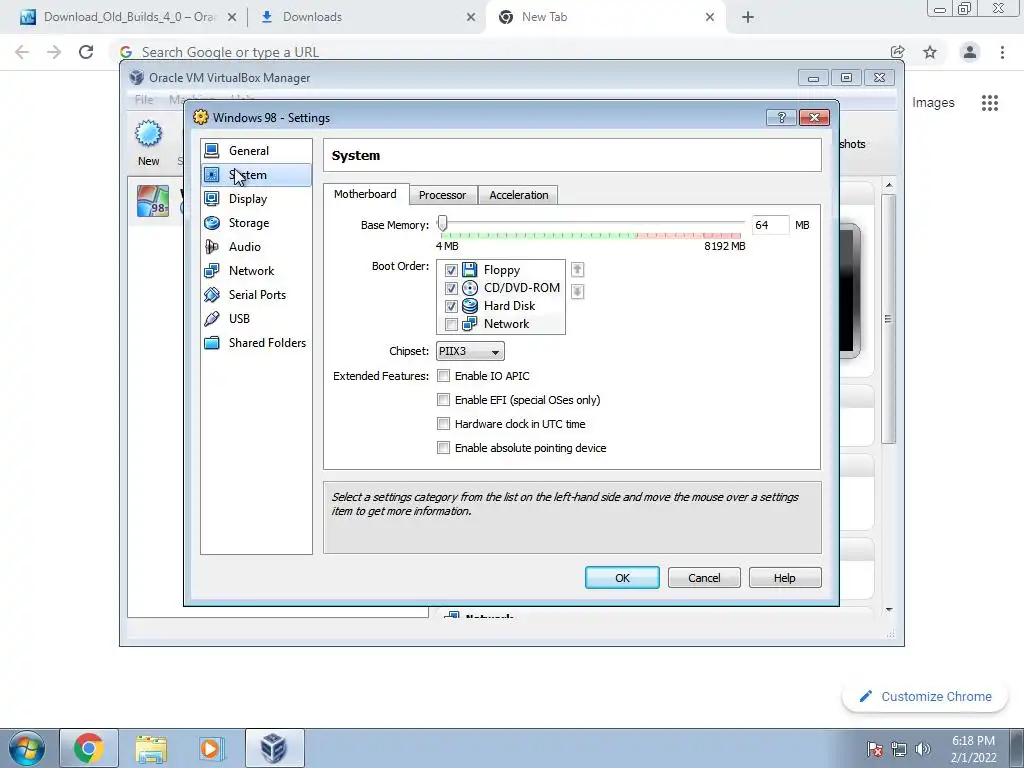Image resolution: width=1024 pixels, height=768 pixels.
Task: Click VirtualBox taskbar icon
Action: click(x=274, y=748)
